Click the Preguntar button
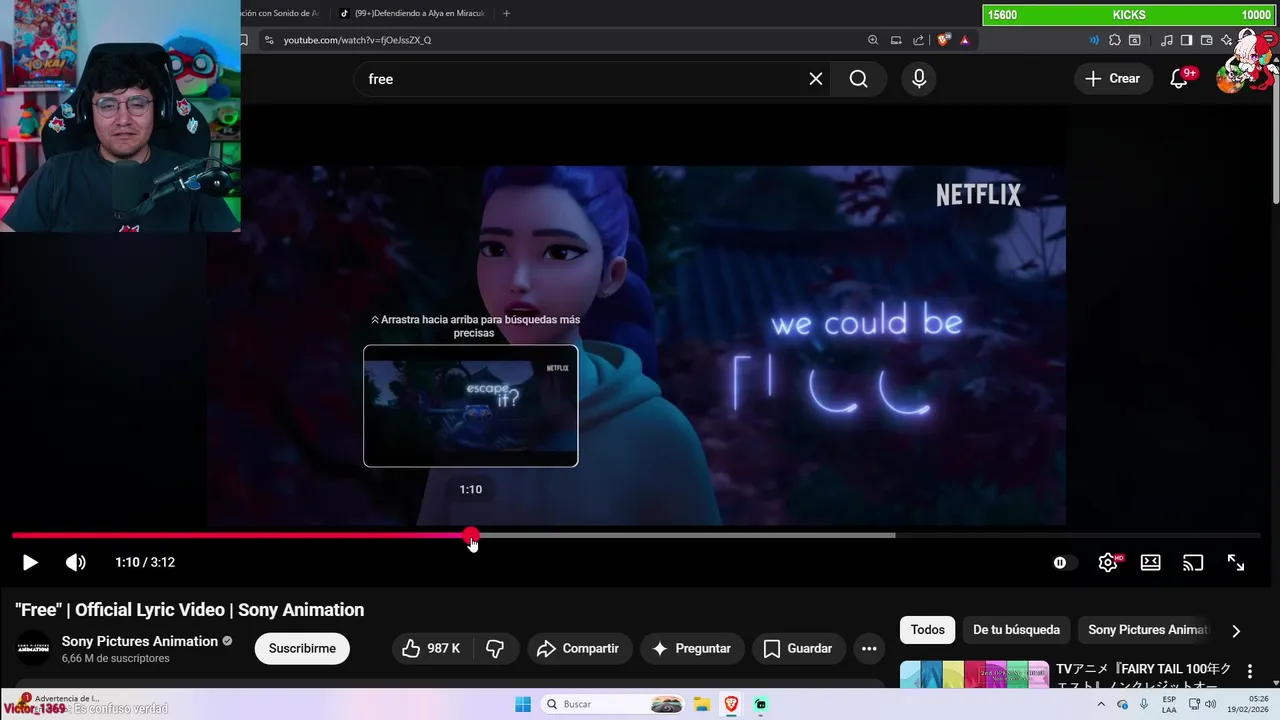1280x720 pixels. pos(692,649)
